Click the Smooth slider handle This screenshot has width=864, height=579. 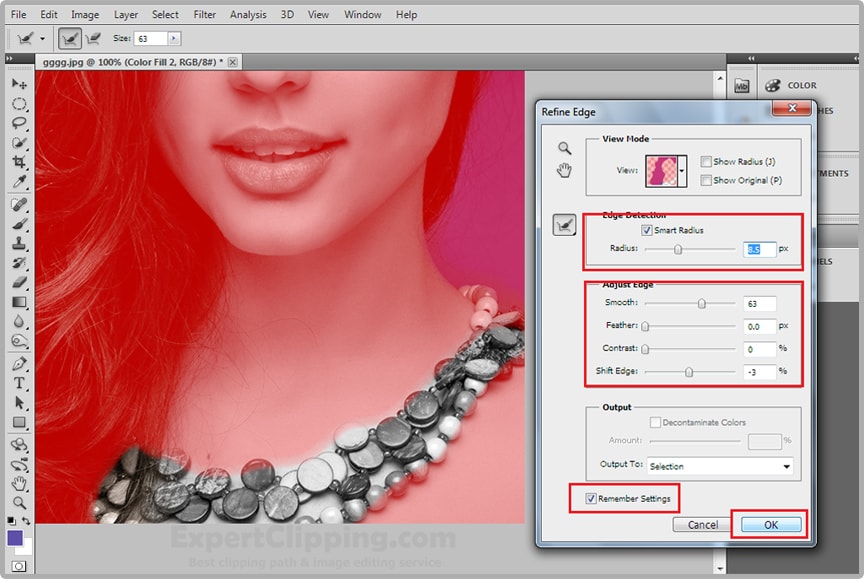[702, 303]
